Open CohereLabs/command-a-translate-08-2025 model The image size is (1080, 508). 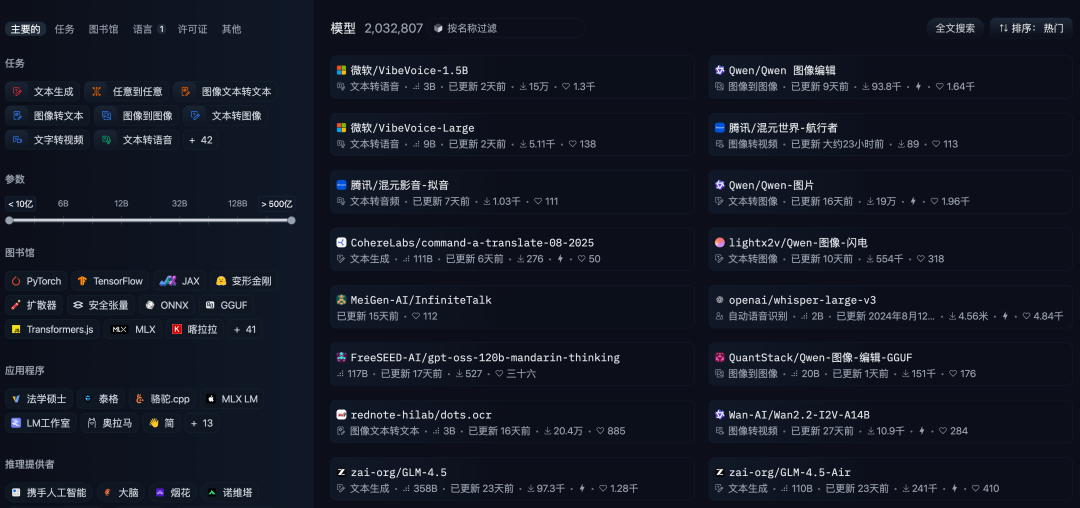coord(512,250)
